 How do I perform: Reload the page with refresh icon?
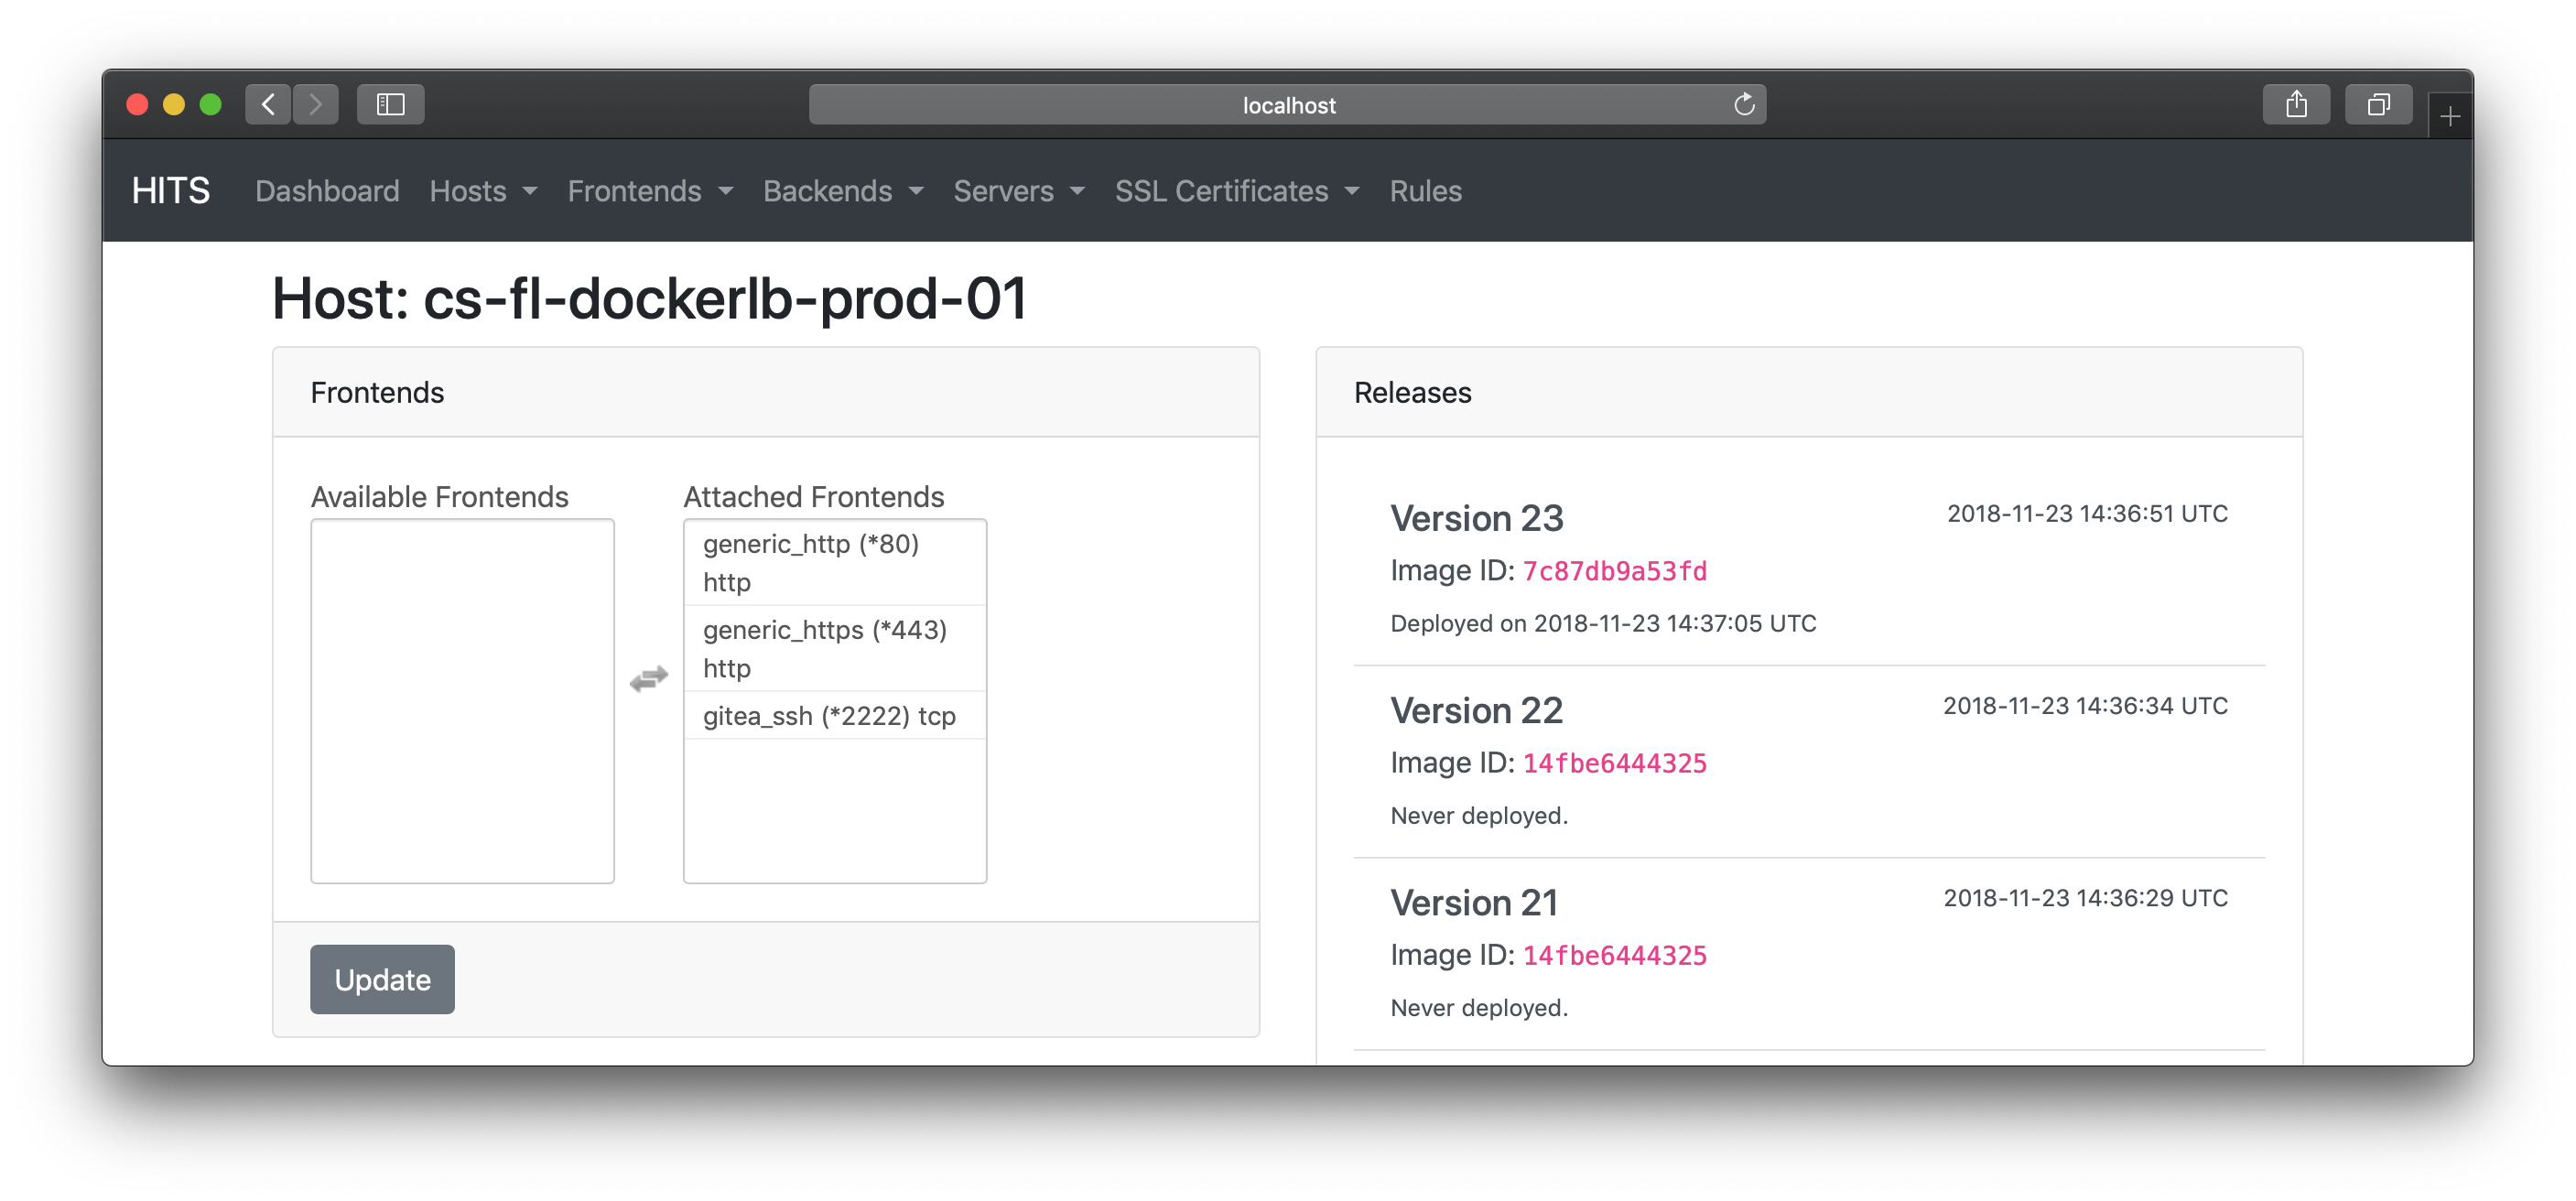[x=1743, y=104]
